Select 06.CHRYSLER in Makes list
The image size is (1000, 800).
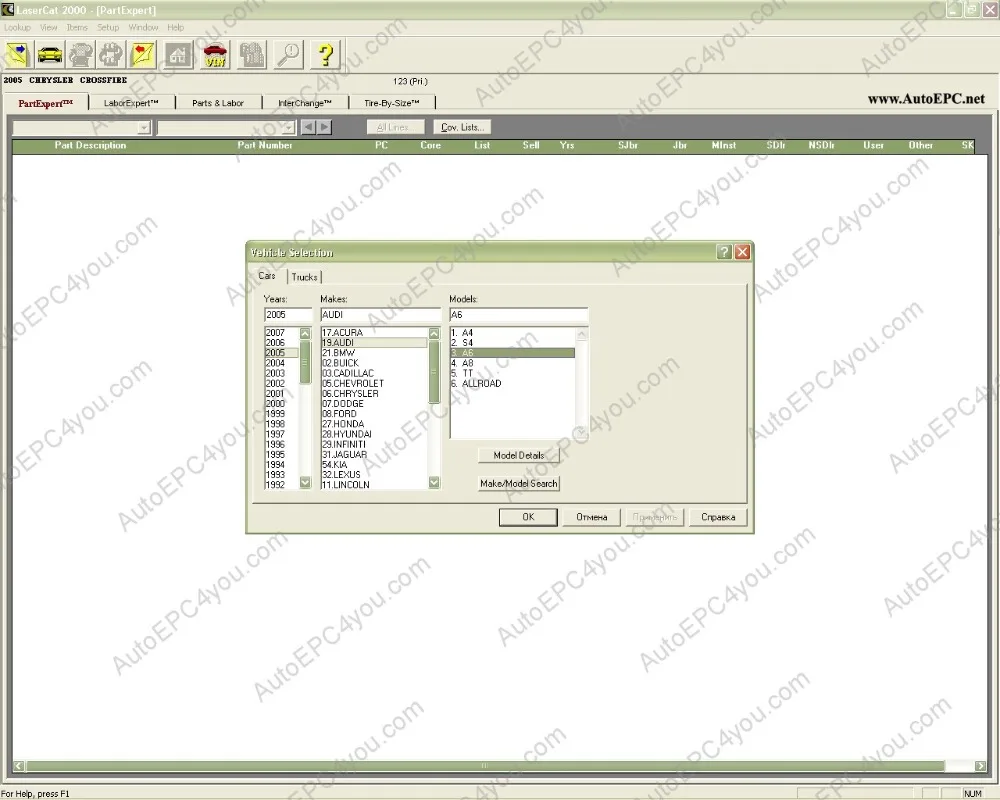coord(374,394)
